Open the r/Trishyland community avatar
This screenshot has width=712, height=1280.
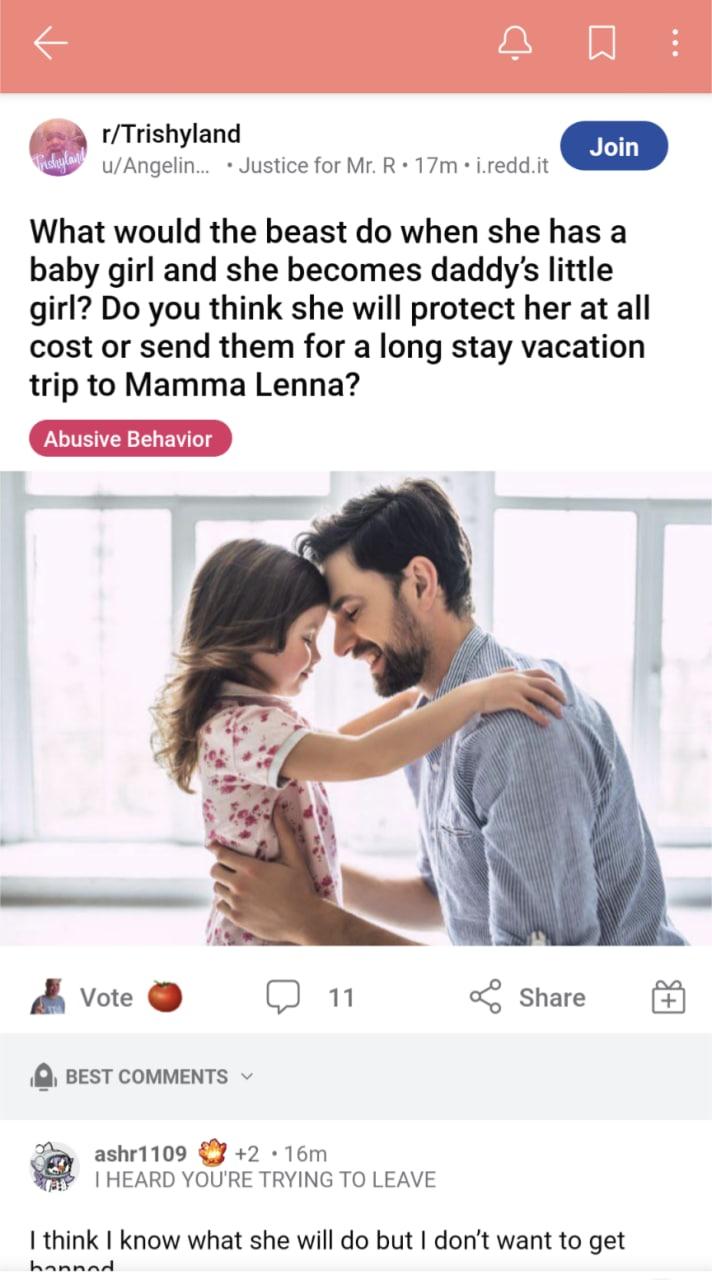pyautogui.click(x=58, y=148)
